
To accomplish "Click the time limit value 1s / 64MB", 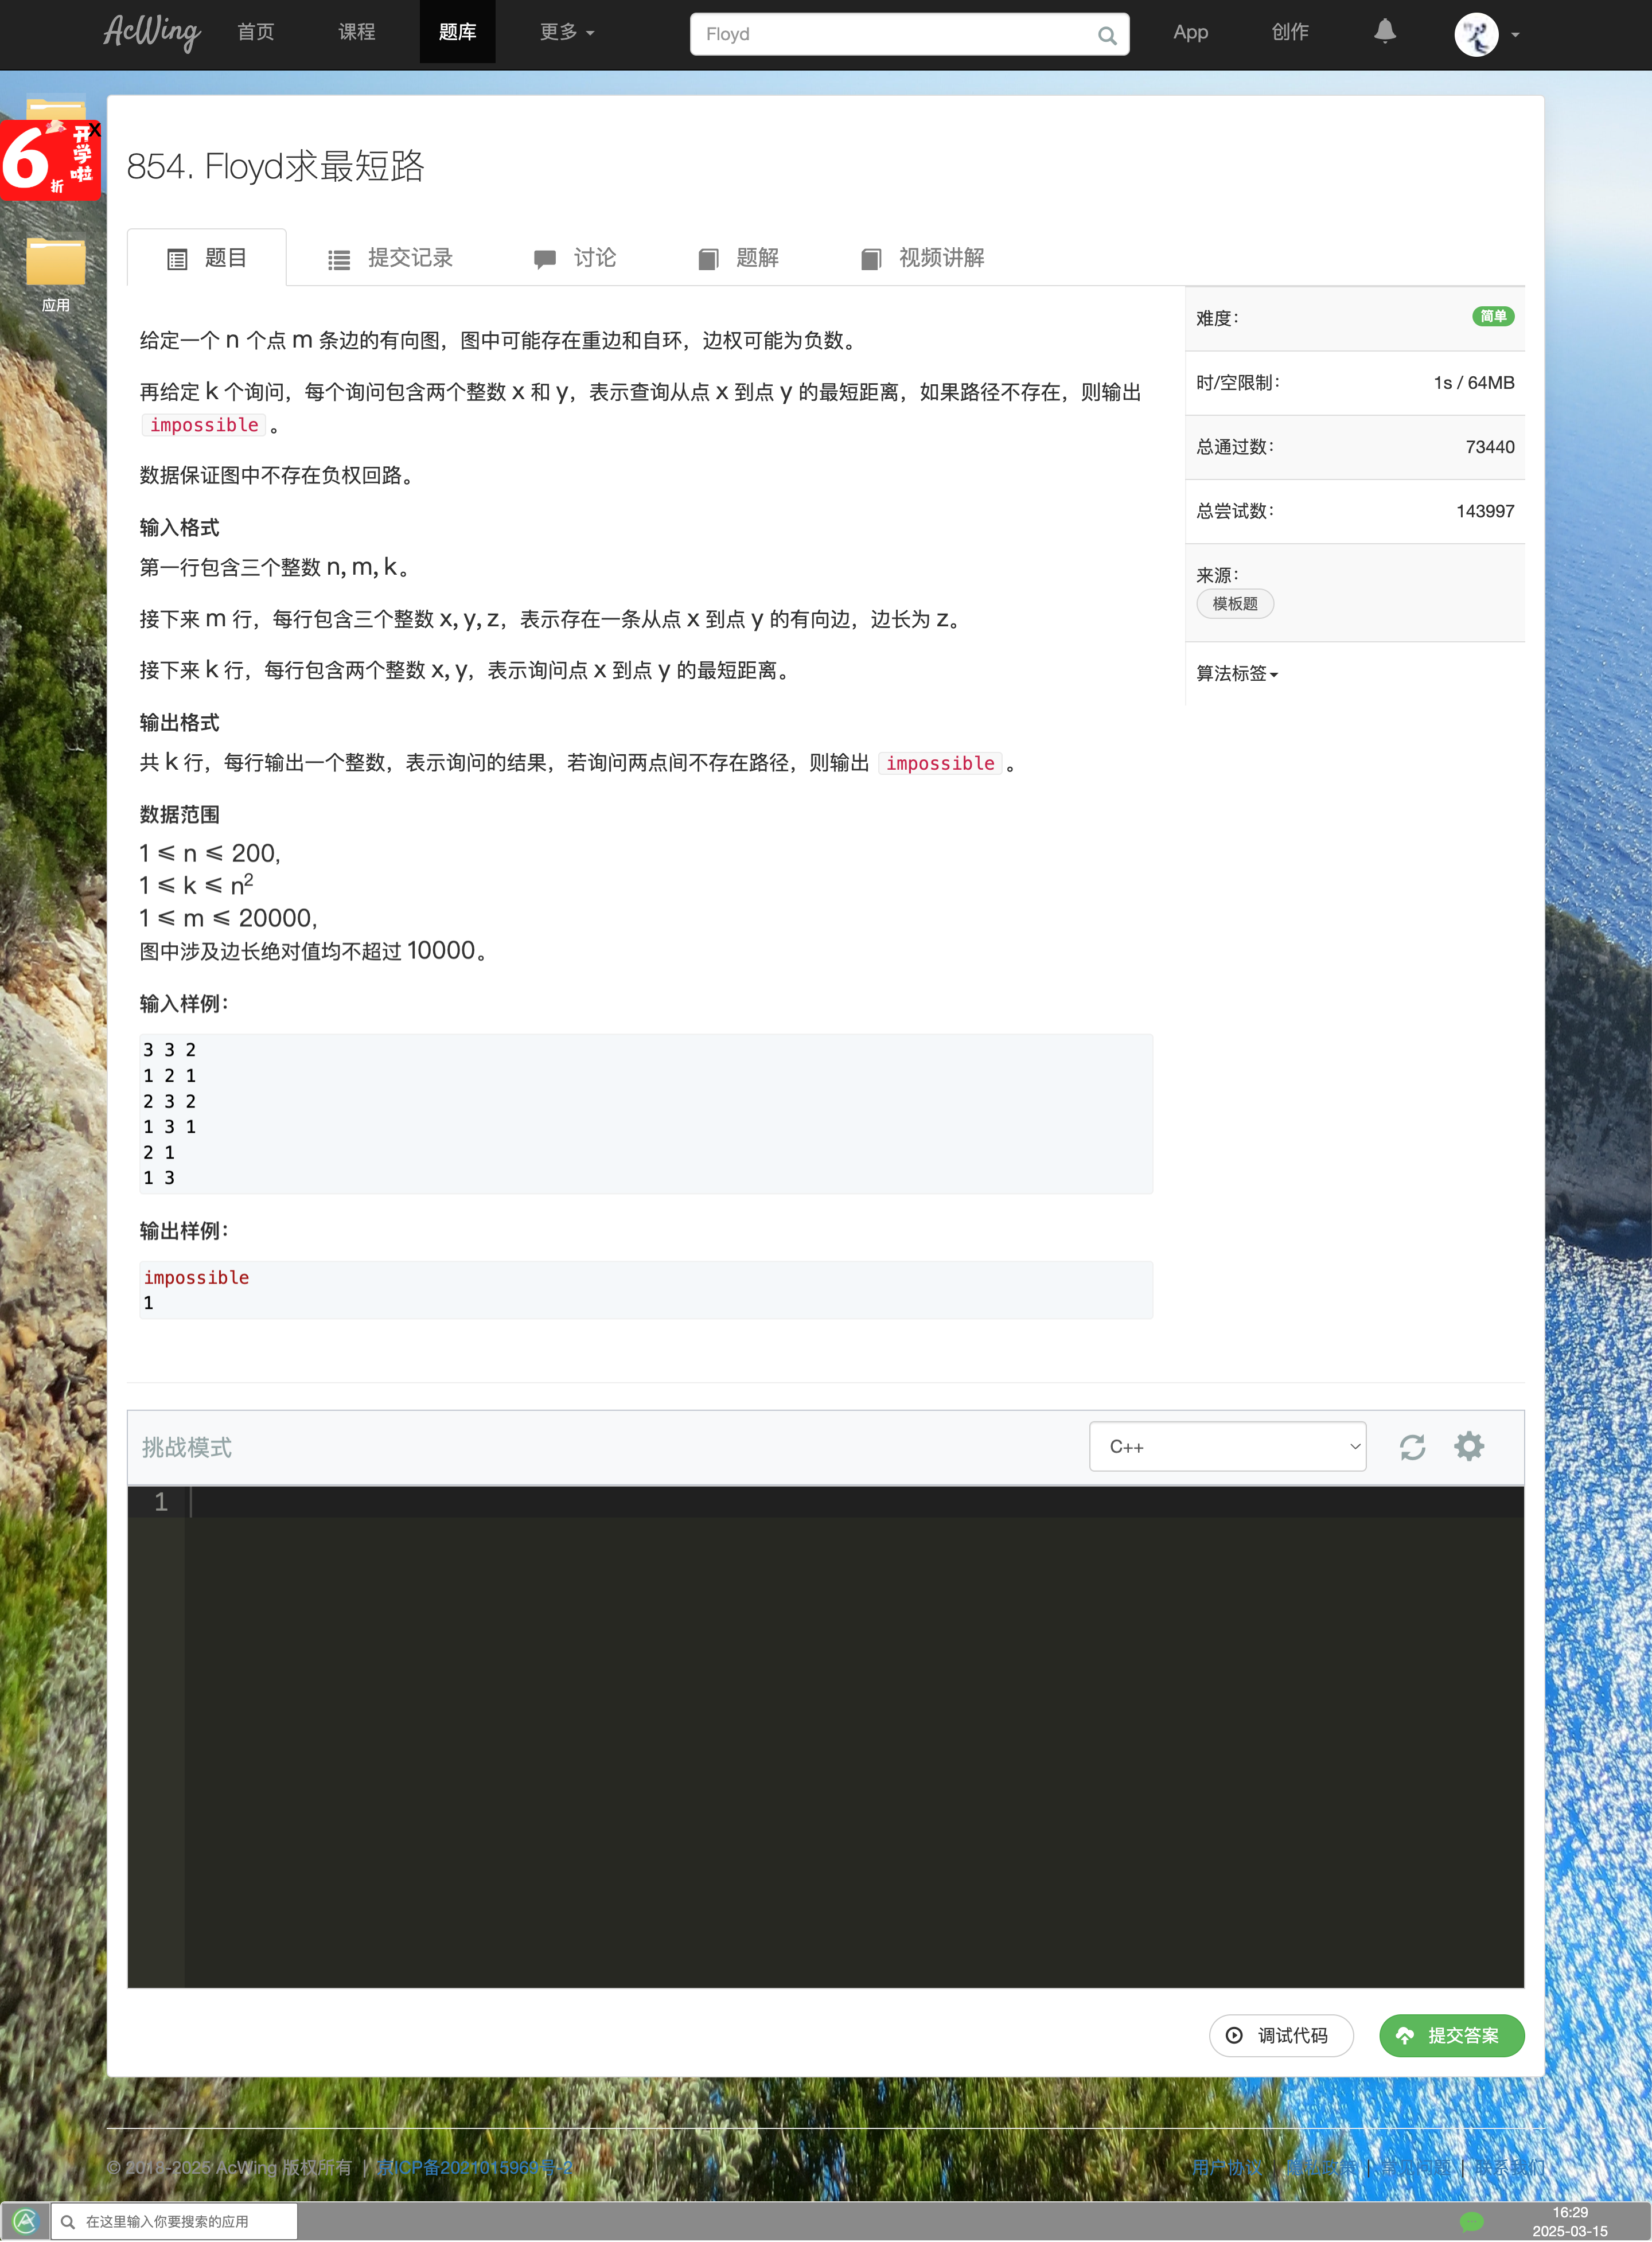I will (1473, 383).
